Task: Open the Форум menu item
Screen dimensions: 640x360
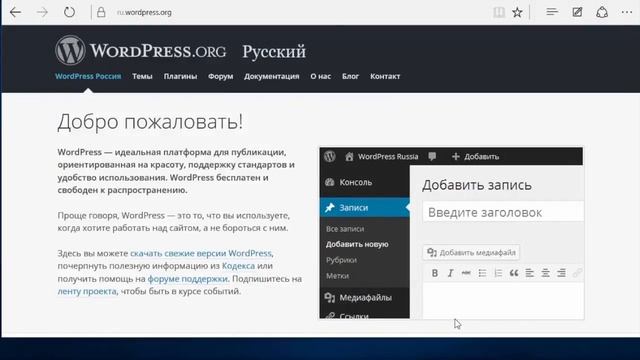Action: 220,76
